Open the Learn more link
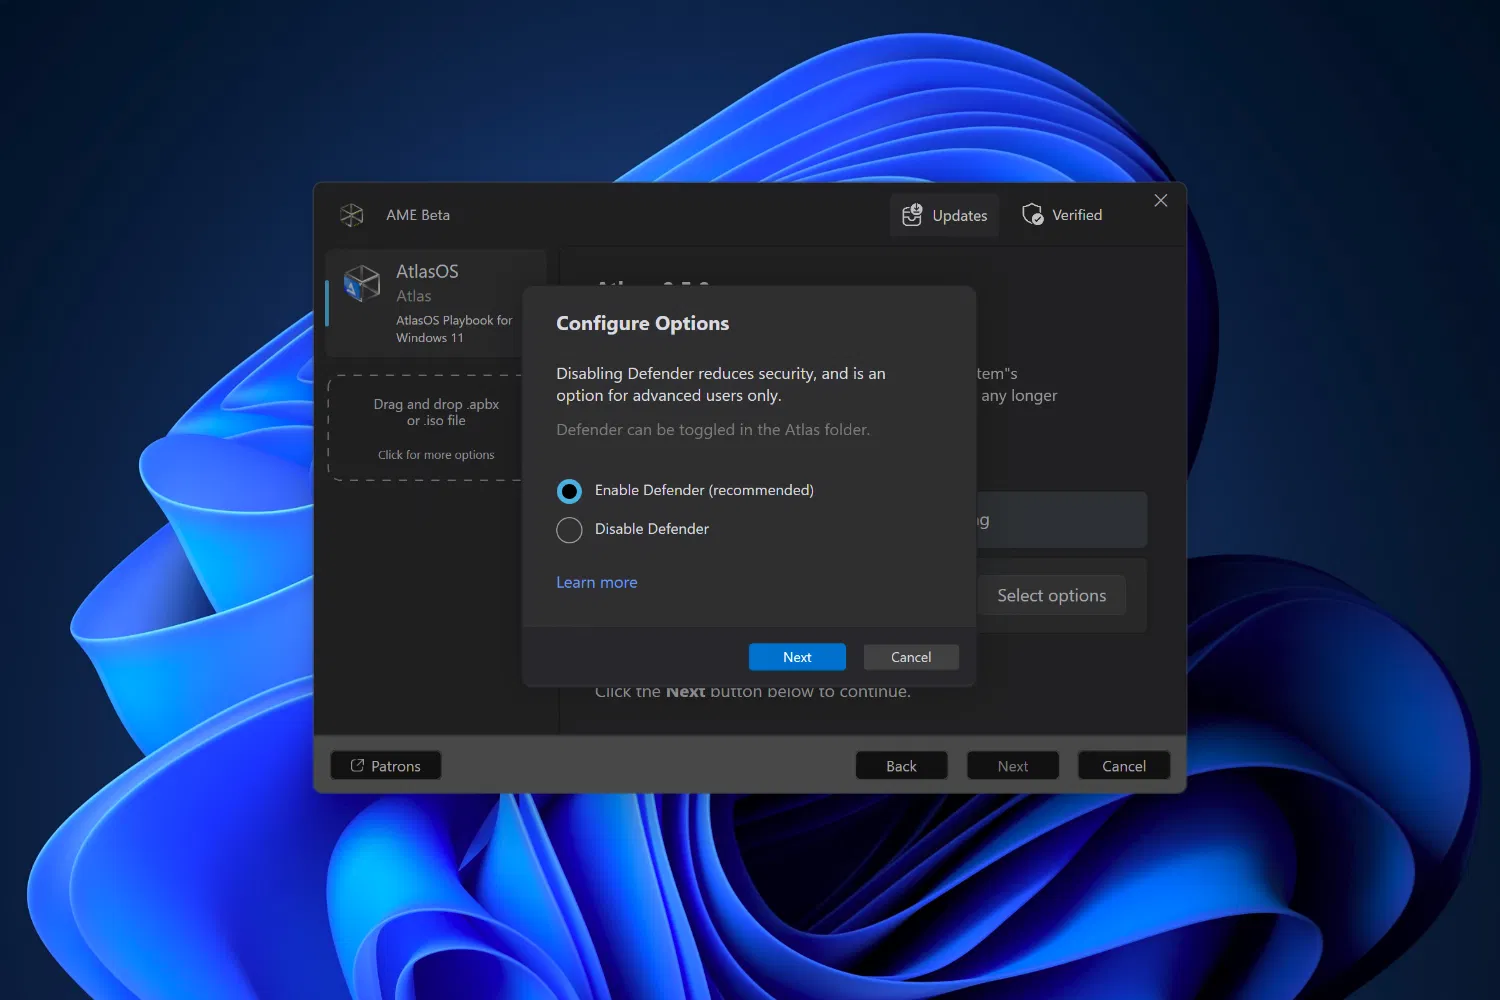This screenshot has width=1500, height=1000. tap(596, 582)
